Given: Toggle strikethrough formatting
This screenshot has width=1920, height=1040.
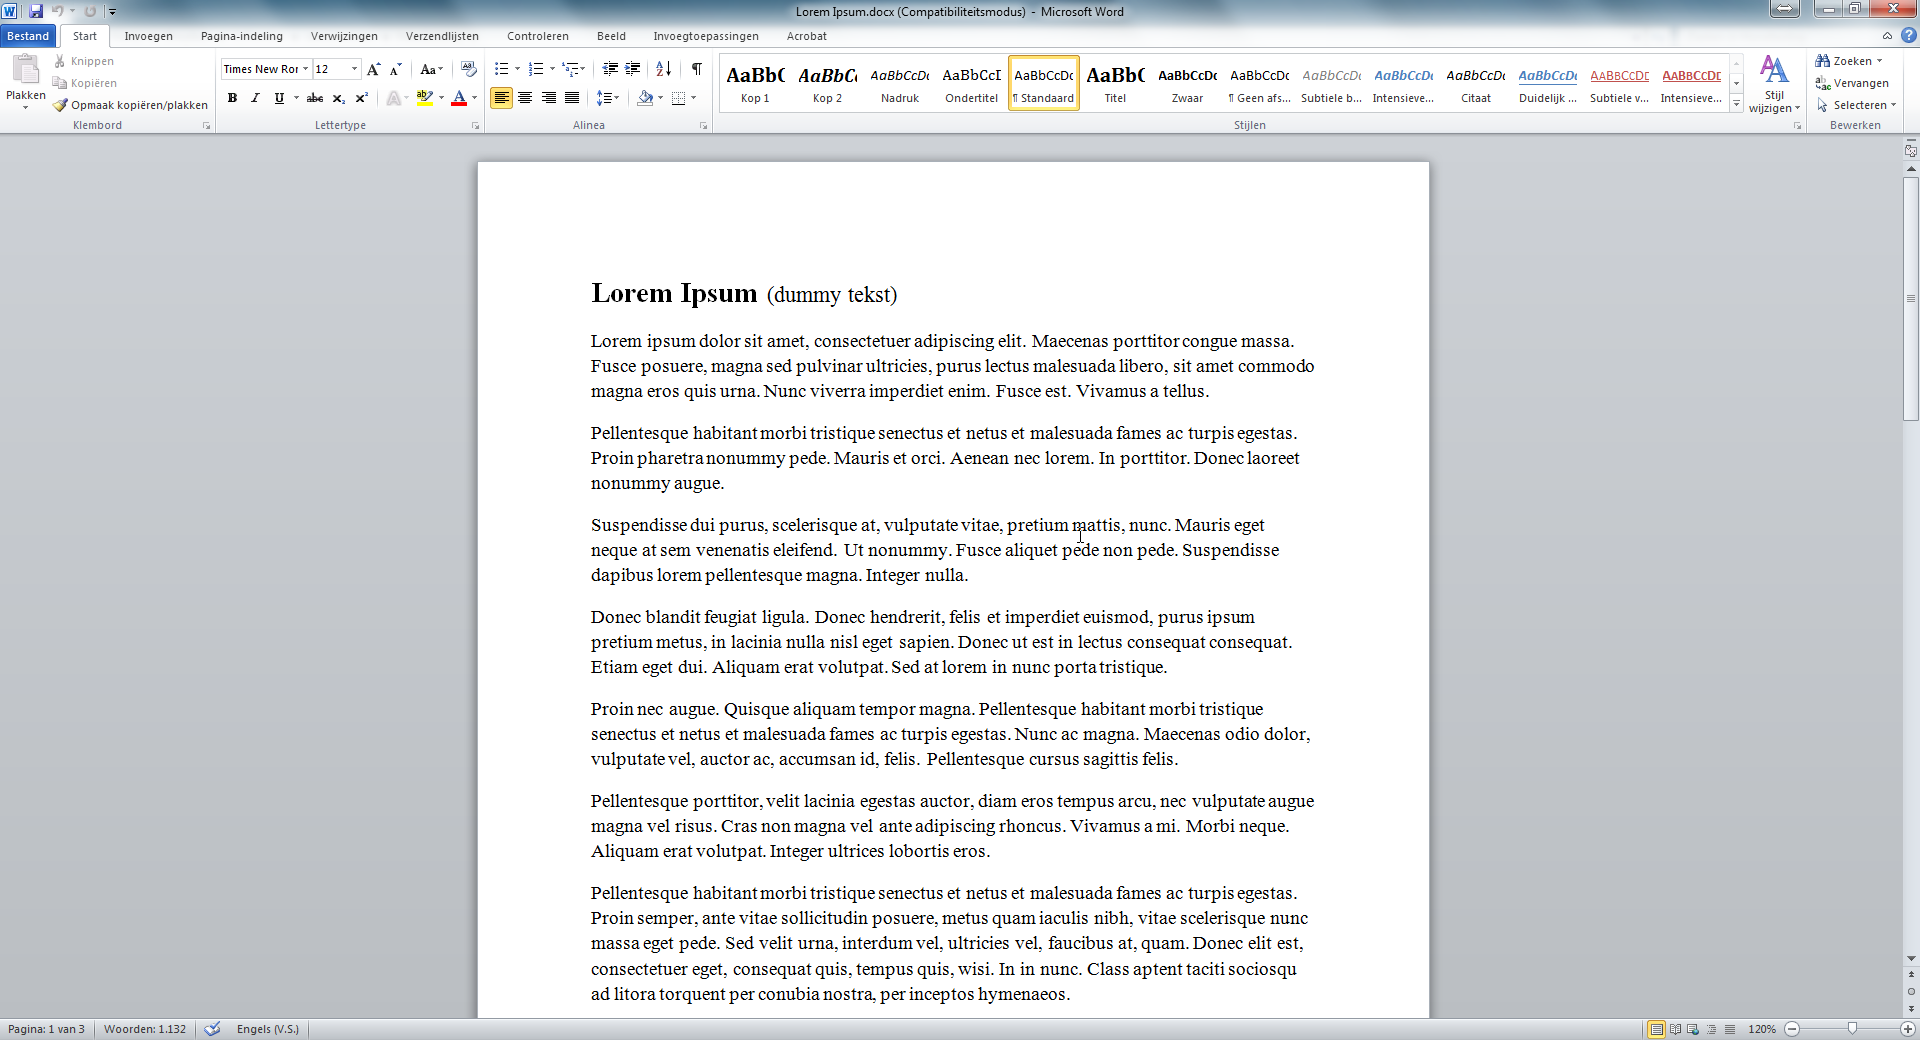Looking at the screenshot, I should (x=315, y=98).
